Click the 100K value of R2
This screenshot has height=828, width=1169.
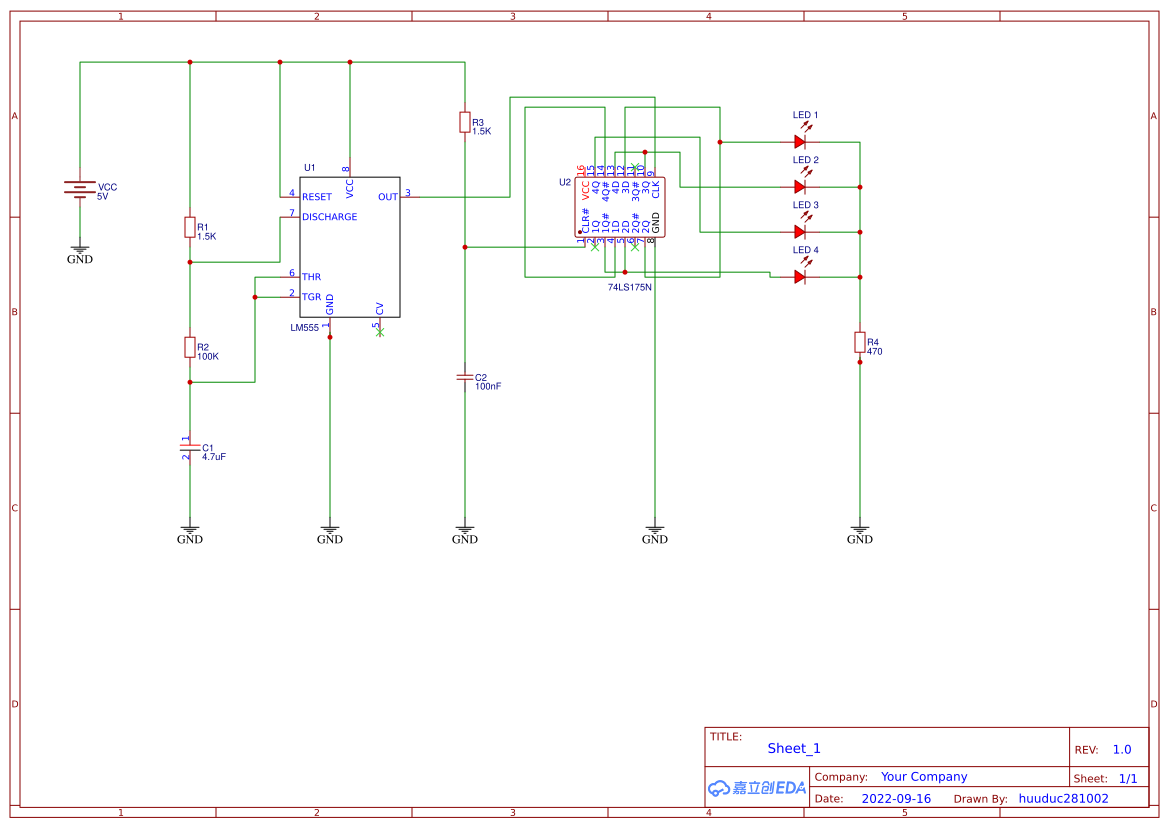(x=208, y=356)
